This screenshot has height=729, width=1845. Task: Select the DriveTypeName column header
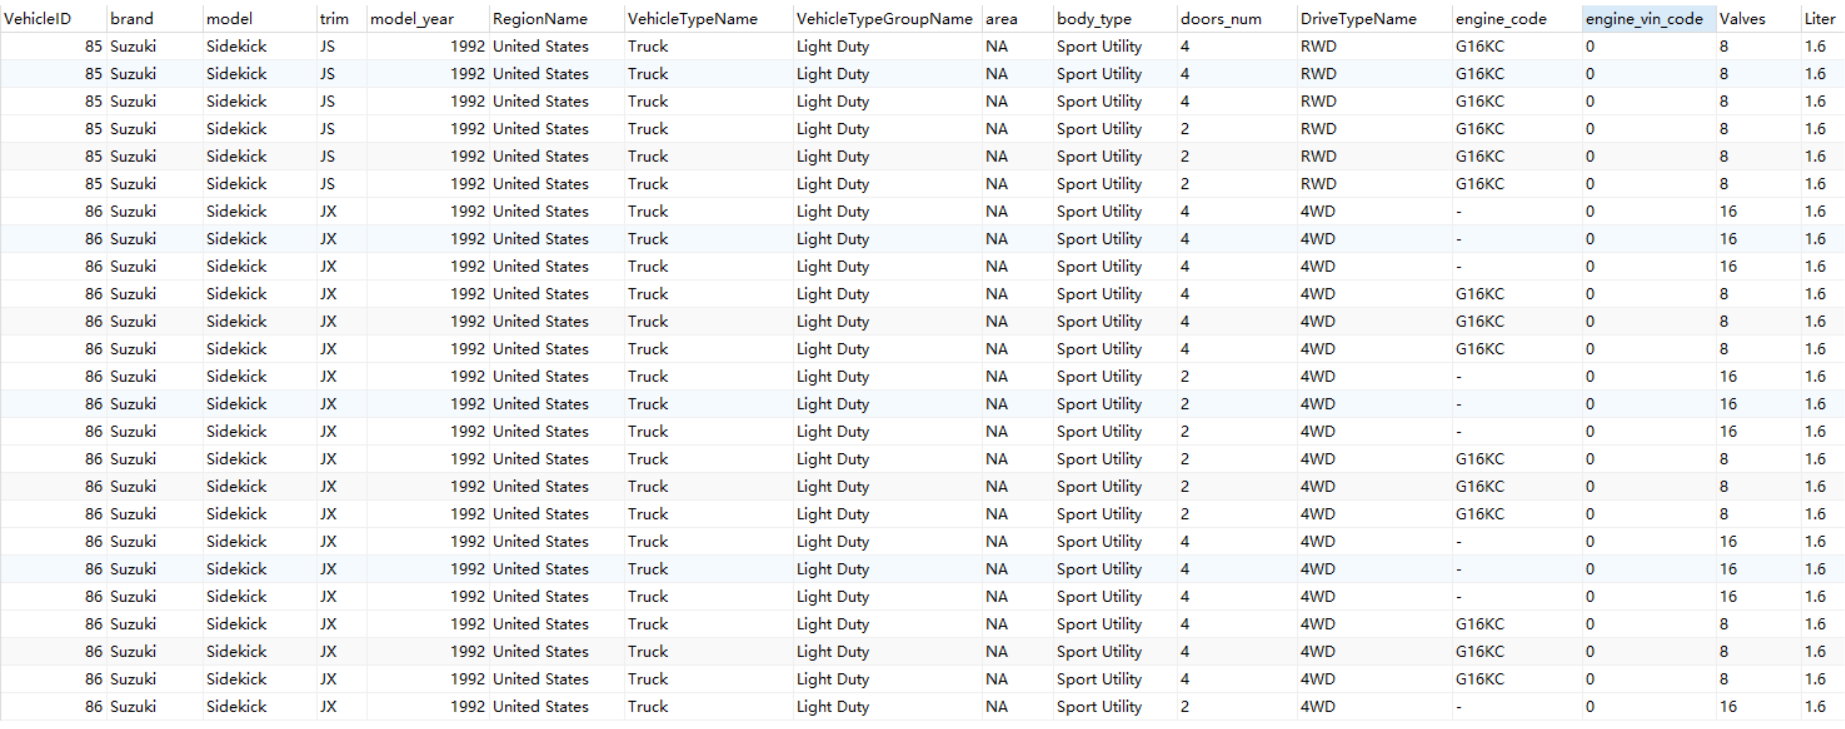click(1358, 19)
